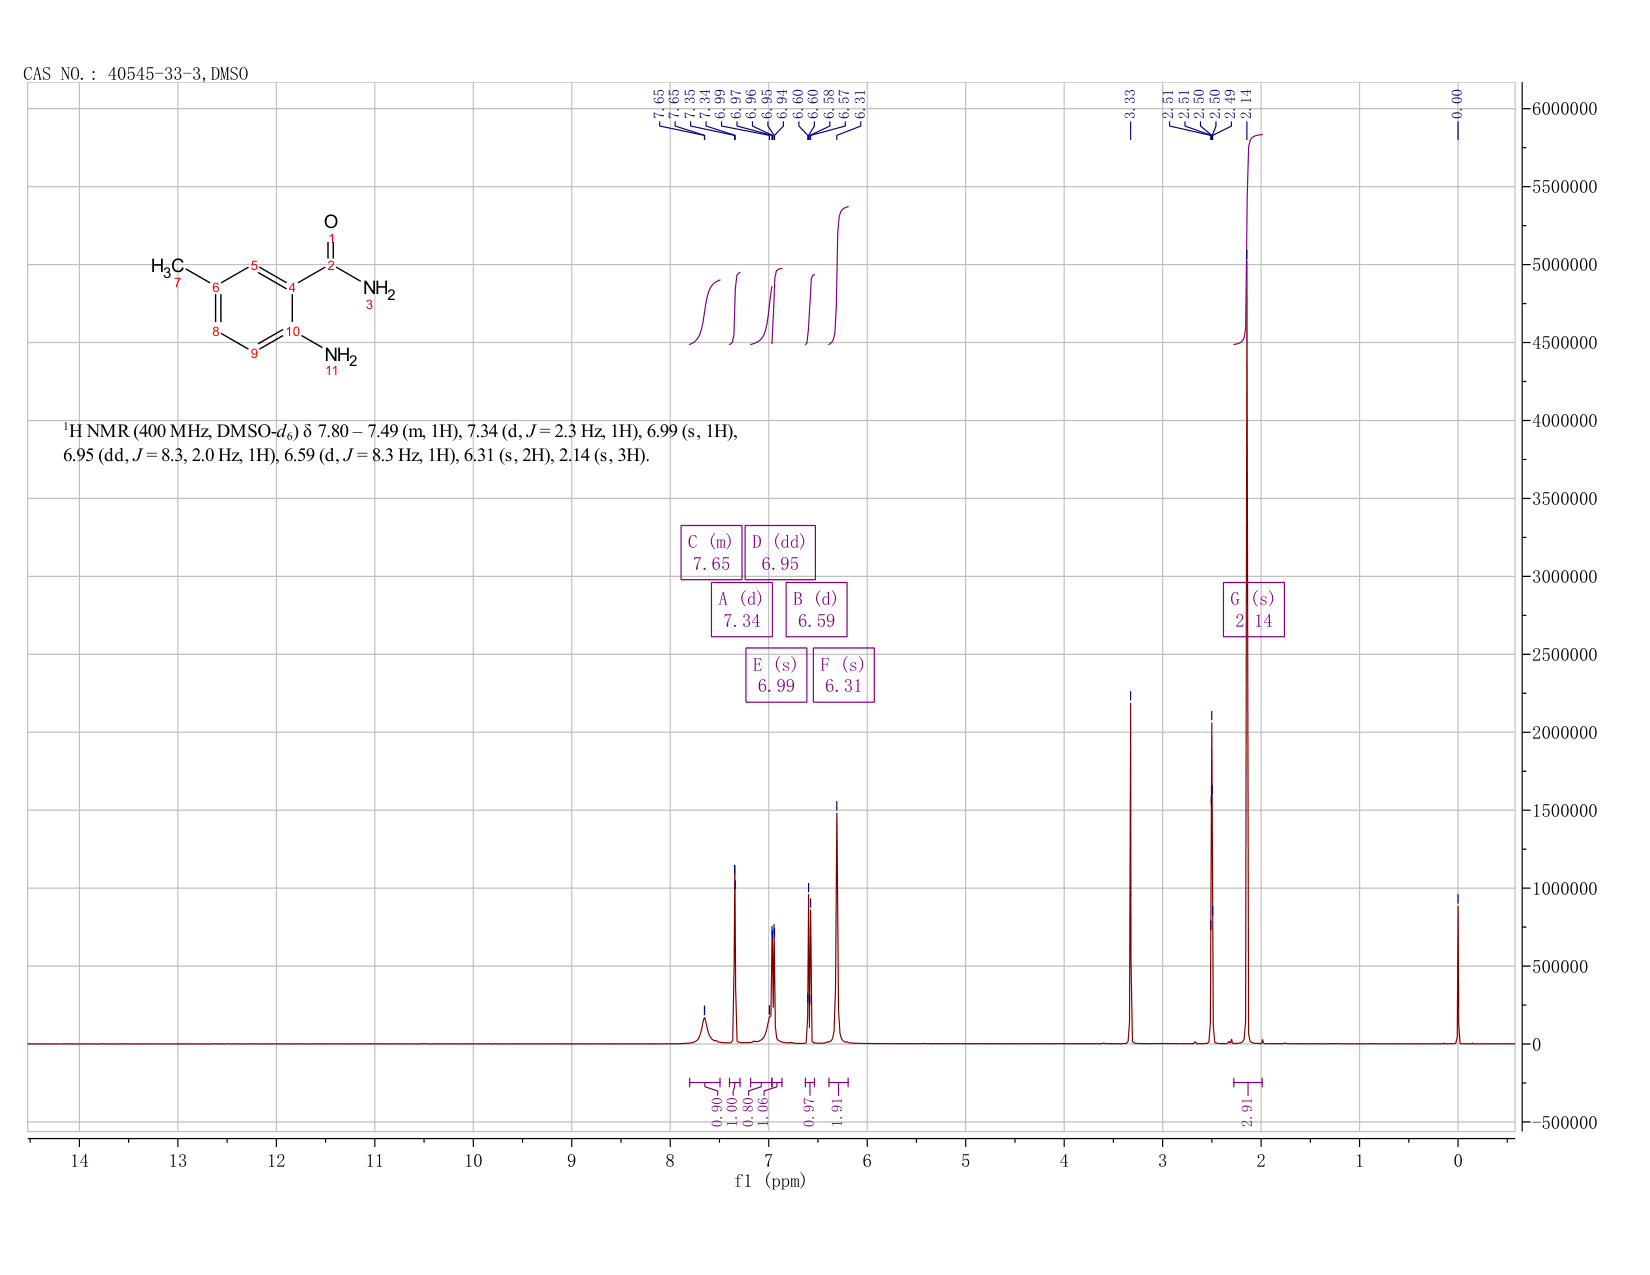Click the NH2 labeled 11 in structure
Viewport: 1650px width, 1275px height.
click(x=340, y=356)
